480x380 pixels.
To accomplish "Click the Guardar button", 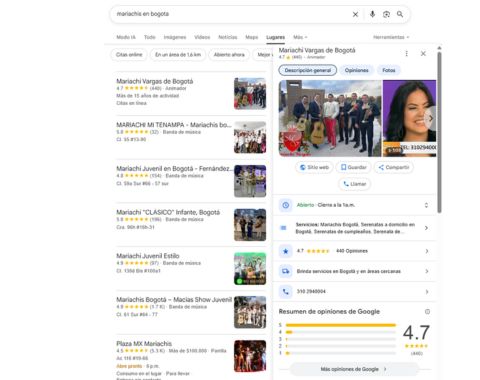I will (354, 167).
